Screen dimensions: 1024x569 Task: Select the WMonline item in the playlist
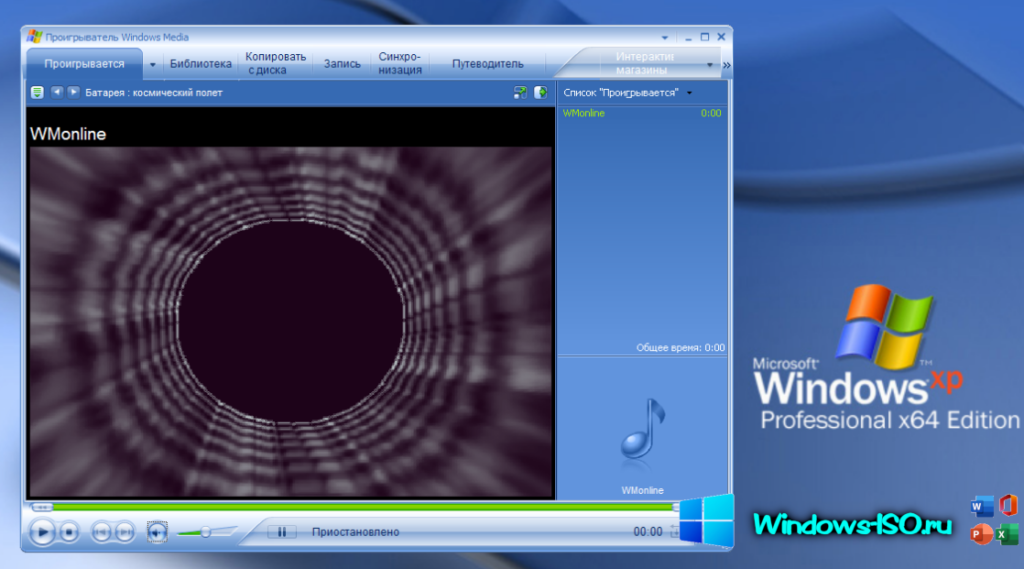click(584, 113)
